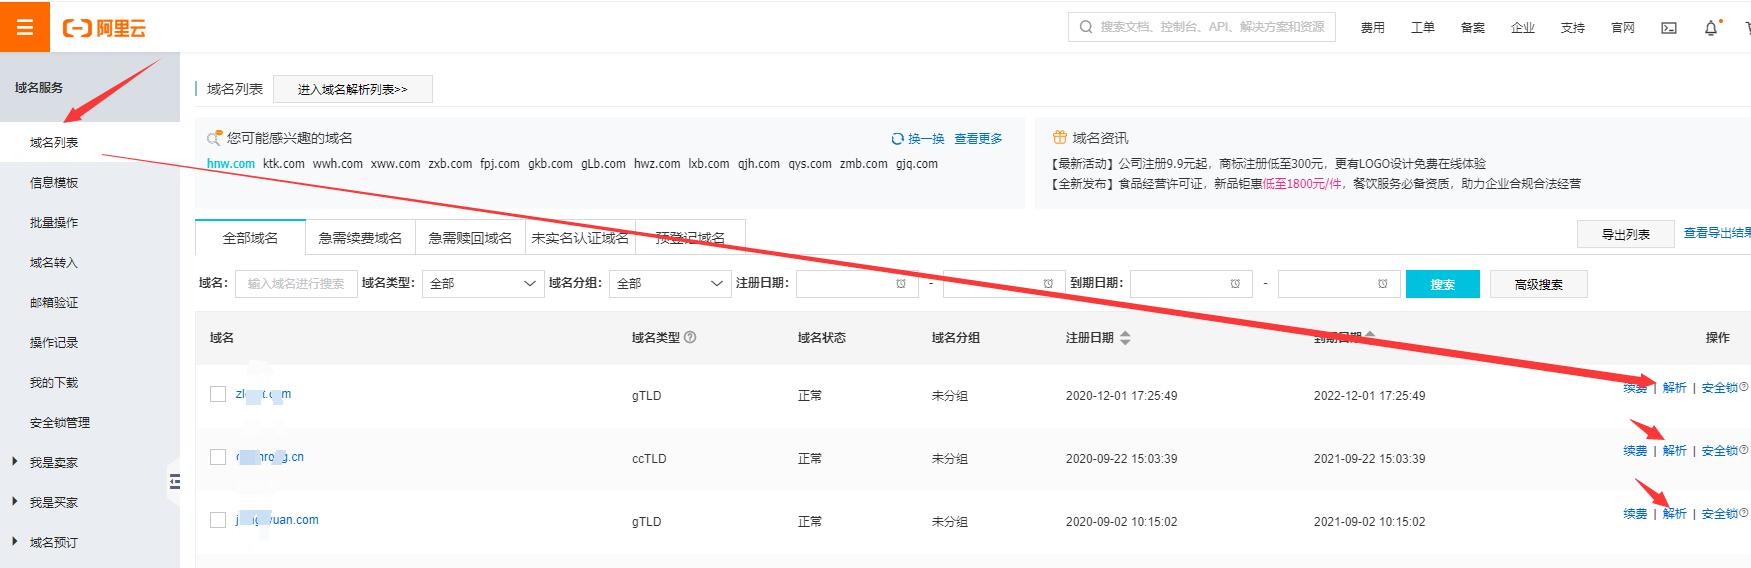Screen dimensions: 1751x568
Task: Click the 高级搜索 button
Action: (x=1538, y=284)
